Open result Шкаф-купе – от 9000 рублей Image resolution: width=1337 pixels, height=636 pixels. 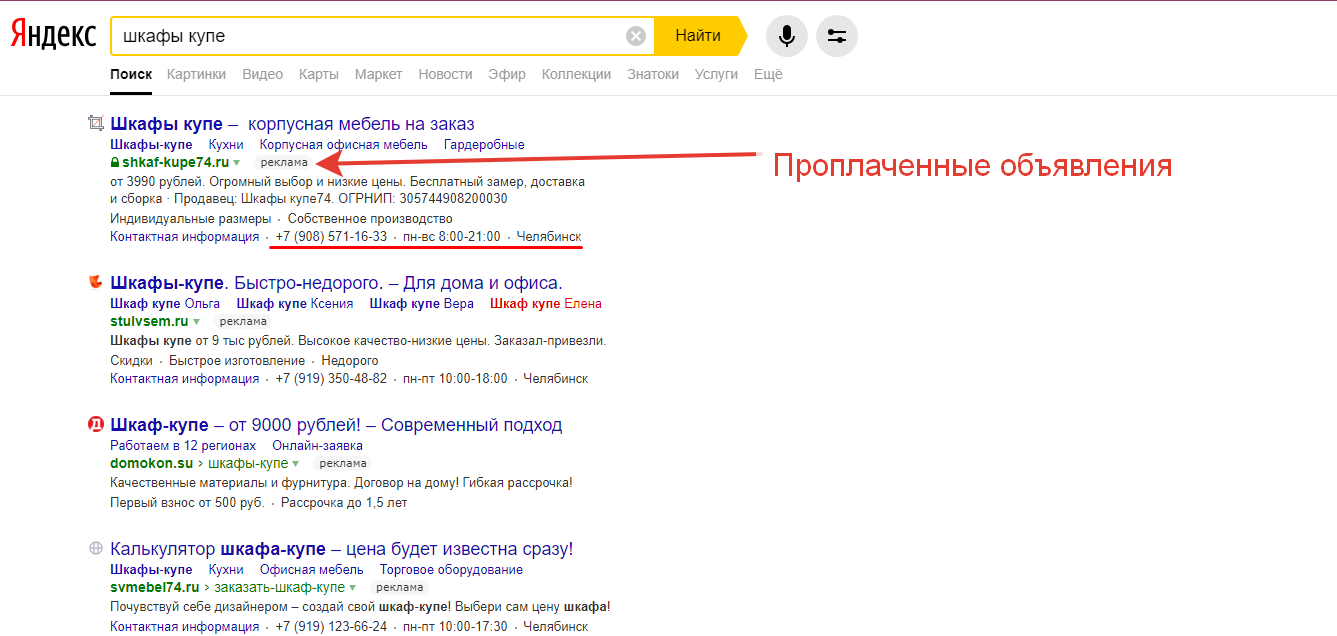coord(336,425)
